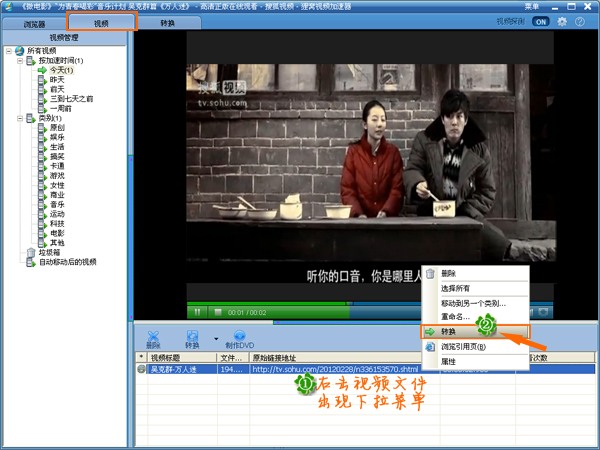The width and height of the screenshot is (600, 450).
Task: Click the 删除 toolbar icon
Action: (153, 339)
